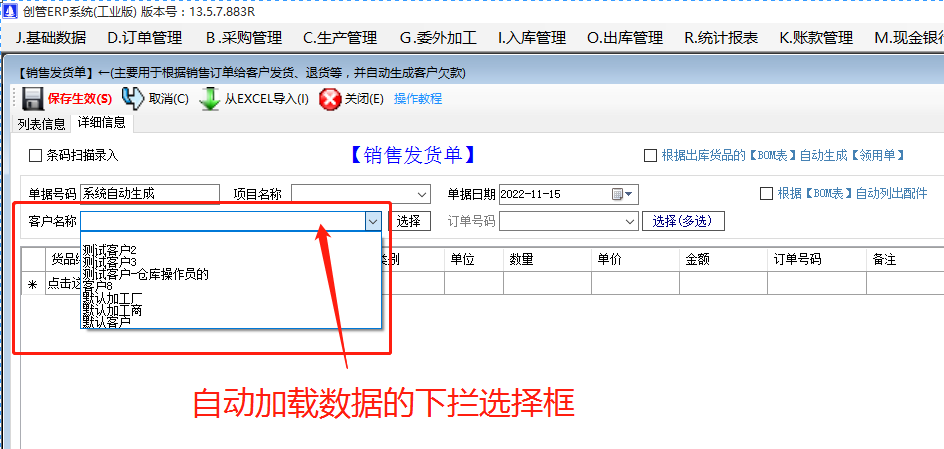Click the 数量 column header
Viewport: 944px width, 449px height.
tap(548, 259)
